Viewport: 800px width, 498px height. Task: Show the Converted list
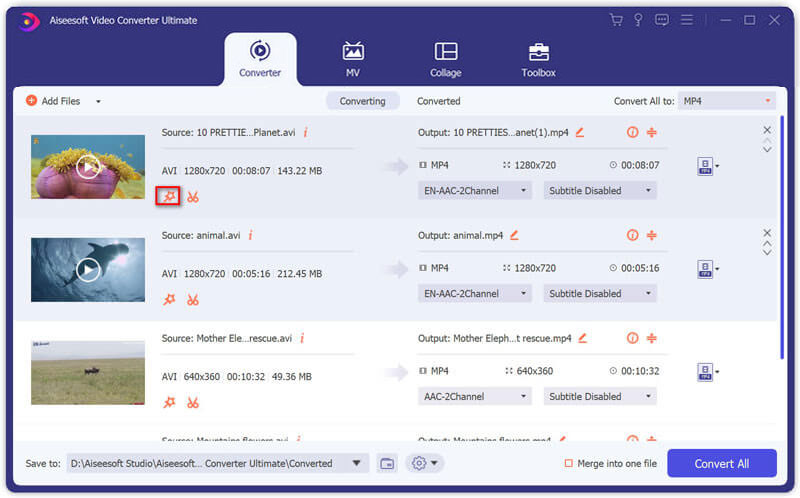point(438,101)
